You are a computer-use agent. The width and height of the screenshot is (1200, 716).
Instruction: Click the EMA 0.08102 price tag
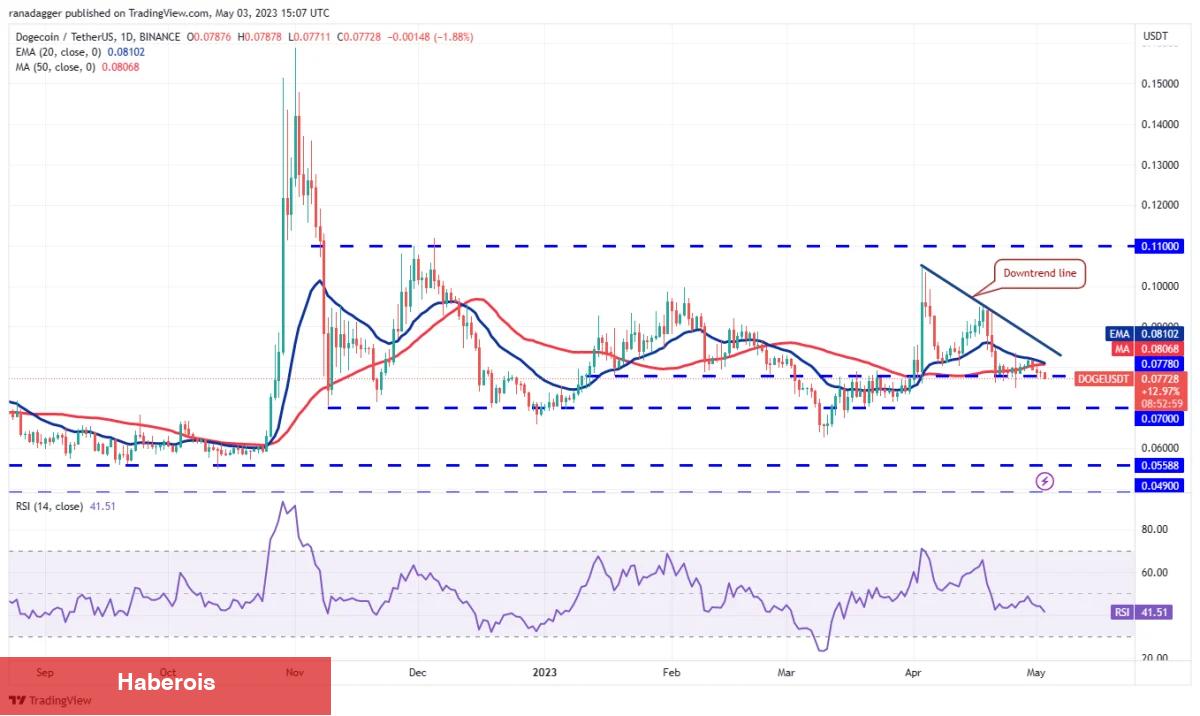tap(1144, 334)
